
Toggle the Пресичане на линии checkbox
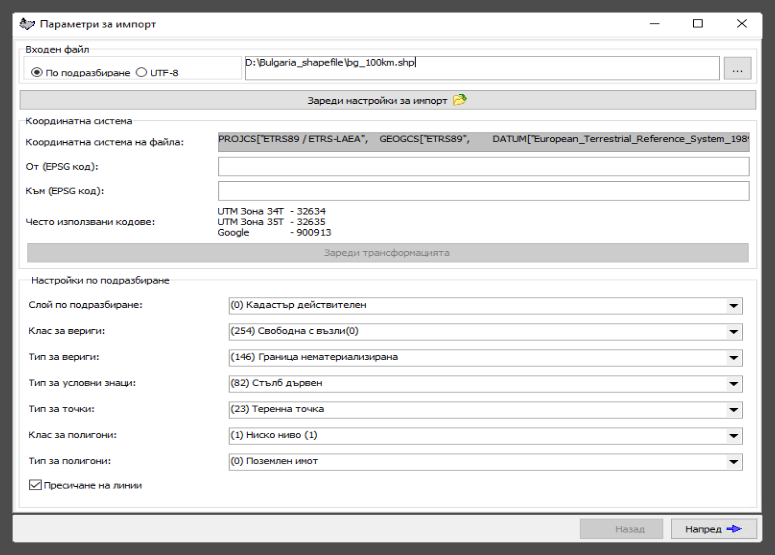[x=36, y=485]
